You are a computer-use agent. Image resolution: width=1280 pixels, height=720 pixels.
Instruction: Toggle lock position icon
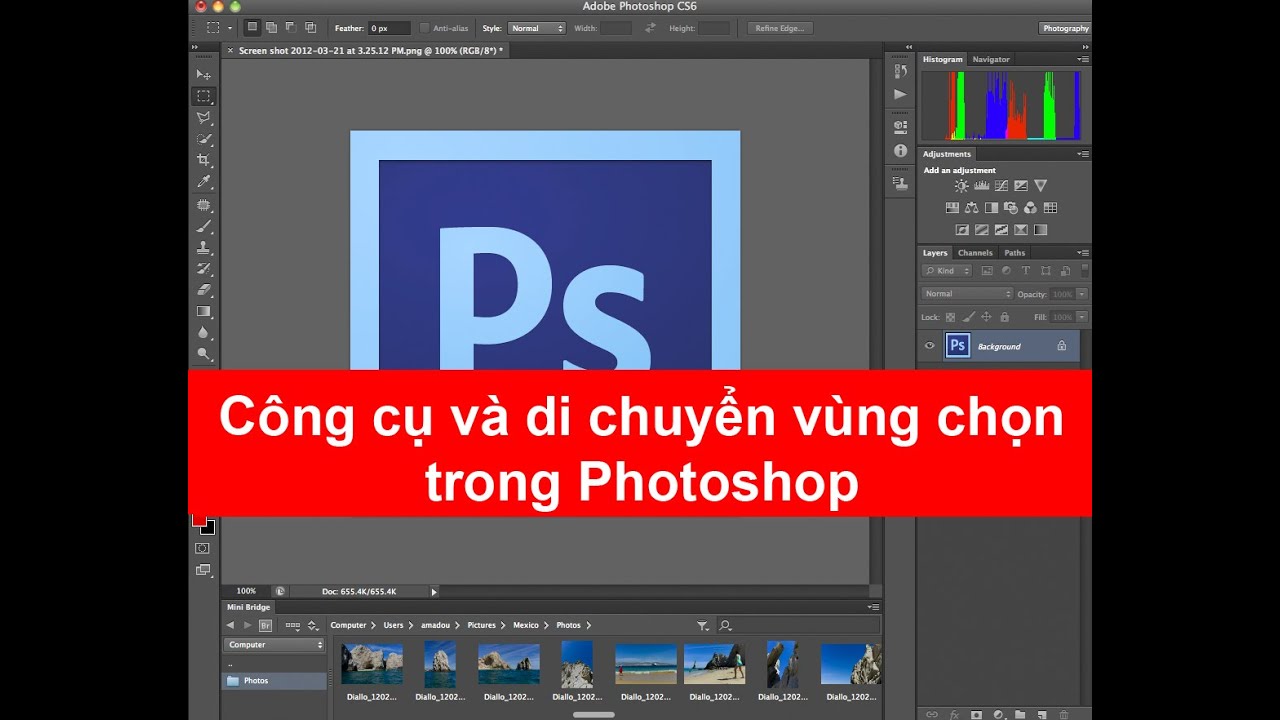tap(986, 317)
